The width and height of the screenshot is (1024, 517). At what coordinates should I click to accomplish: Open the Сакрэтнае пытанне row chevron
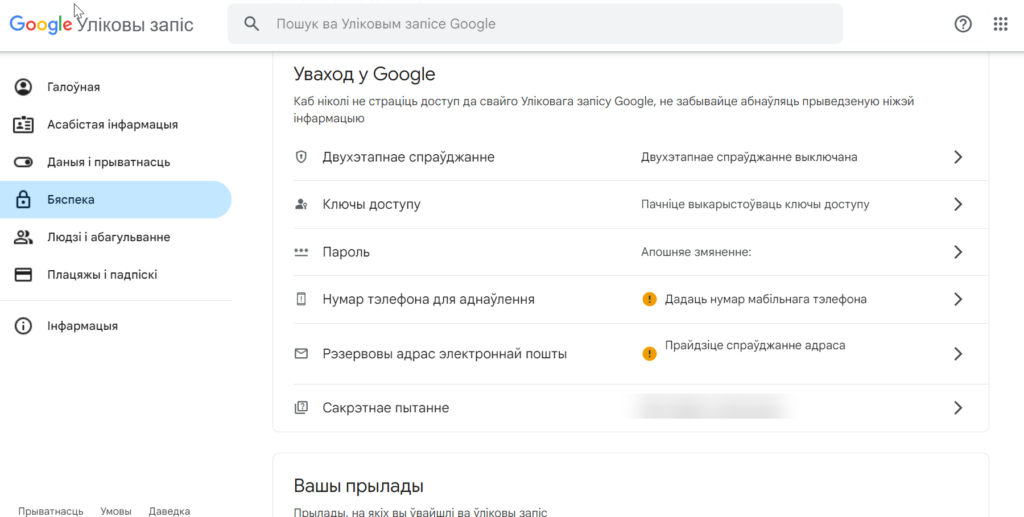[x=958, y=408]
